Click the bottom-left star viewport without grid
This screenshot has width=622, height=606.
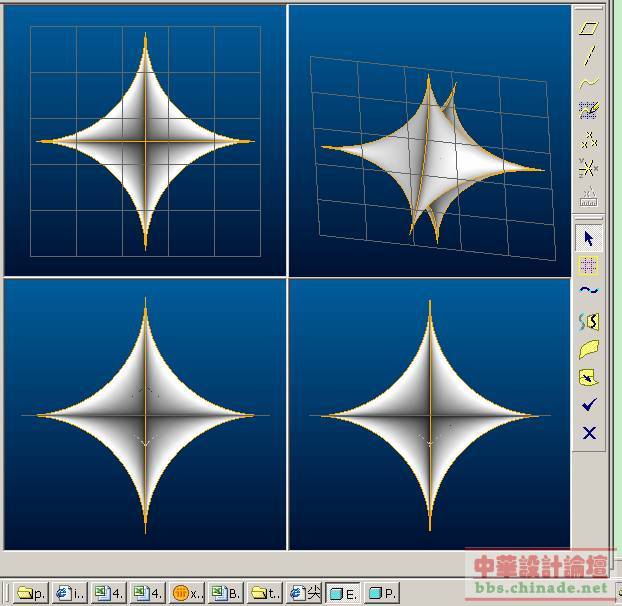click(x=145, y=414)
